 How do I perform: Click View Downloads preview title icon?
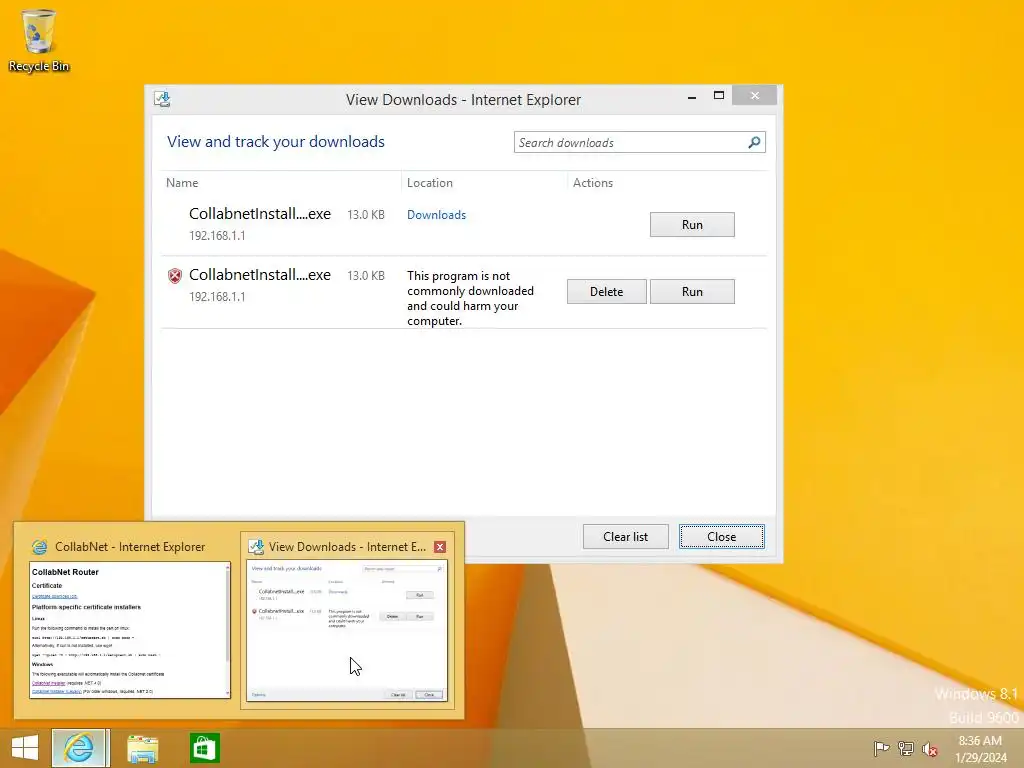[255, 547]
